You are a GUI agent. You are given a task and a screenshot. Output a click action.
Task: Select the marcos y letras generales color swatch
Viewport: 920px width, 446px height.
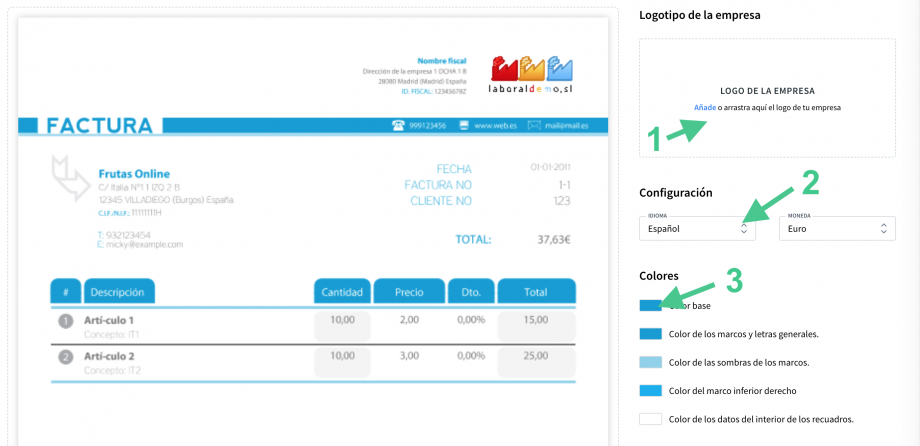[x=650, y=334]
